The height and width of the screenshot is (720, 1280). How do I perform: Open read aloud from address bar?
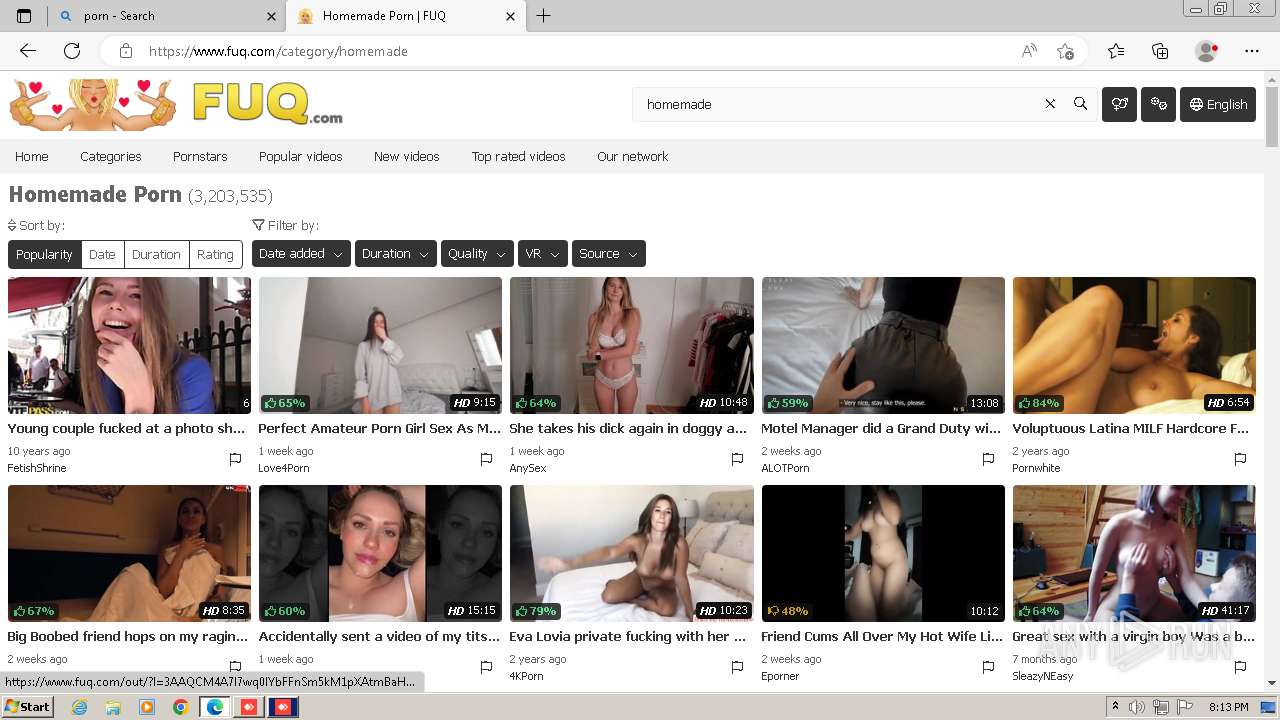(1029, 51)
